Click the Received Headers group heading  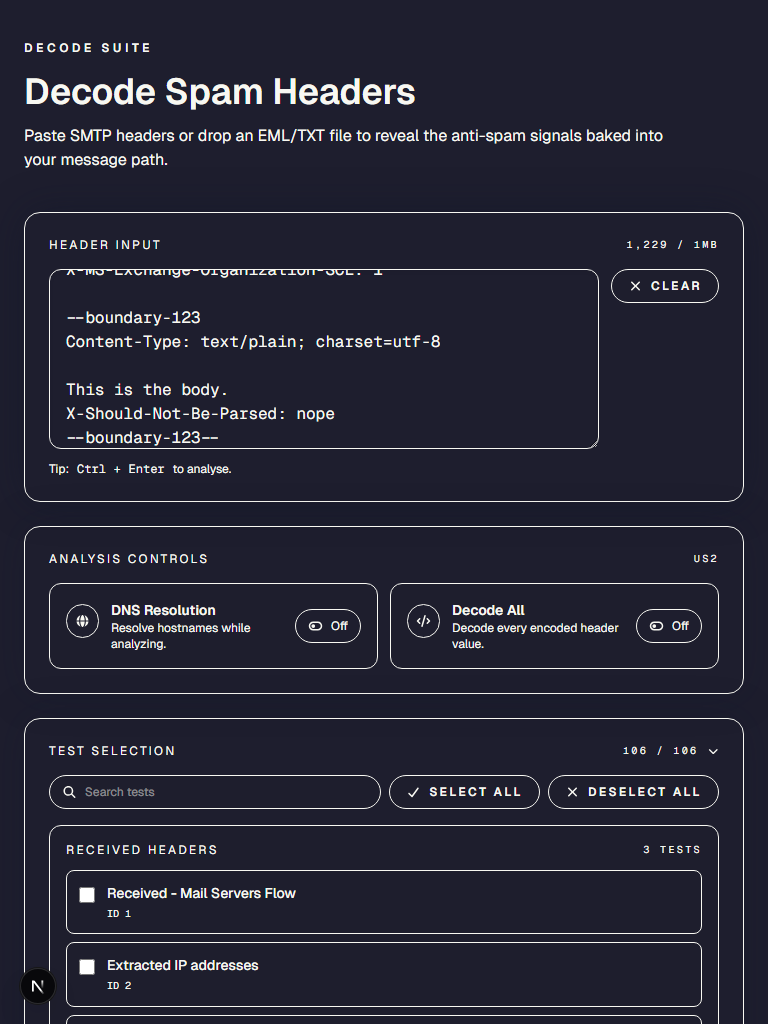pos(142,850)
